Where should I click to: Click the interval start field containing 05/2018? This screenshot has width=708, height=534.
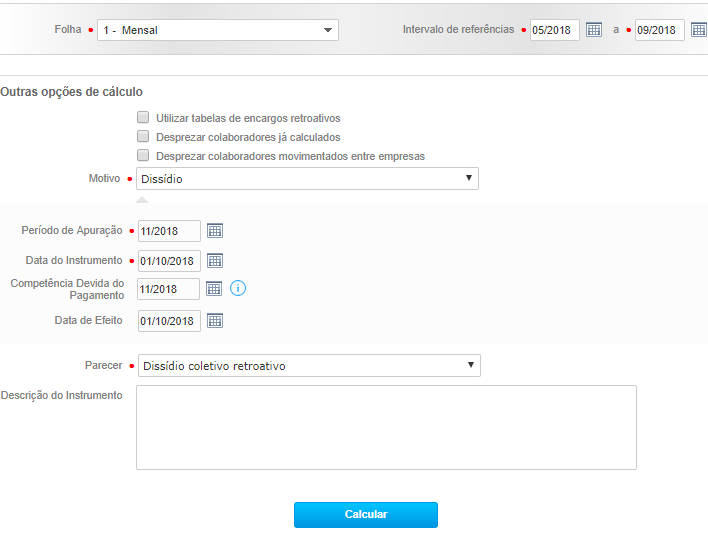pos(554,30)
